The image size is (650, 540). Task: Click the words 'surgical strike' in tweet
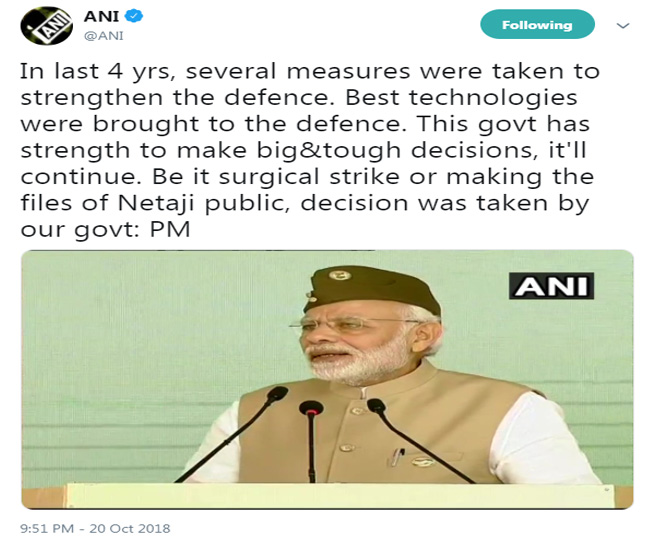309,177
